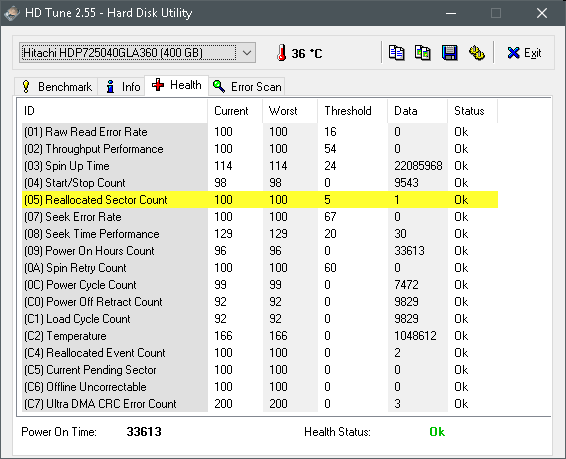Click the Data column header
566x459 pixels.
click(x=418, y=111)
